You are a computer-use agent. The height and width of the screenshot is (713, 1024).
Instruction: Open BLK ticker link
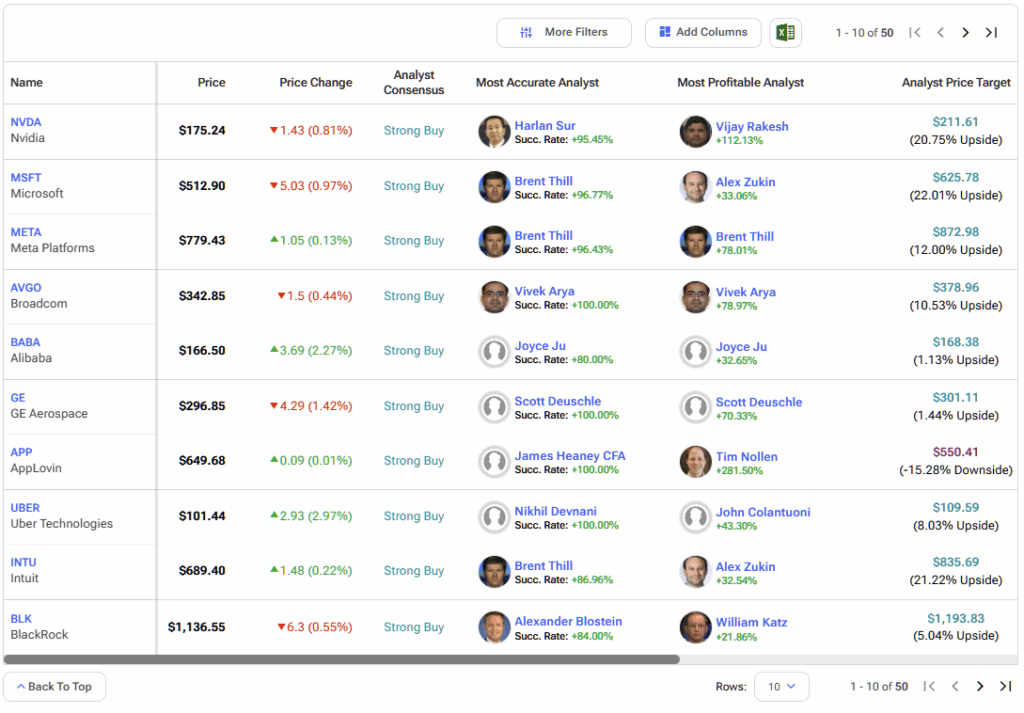click(x=21, y=618)
